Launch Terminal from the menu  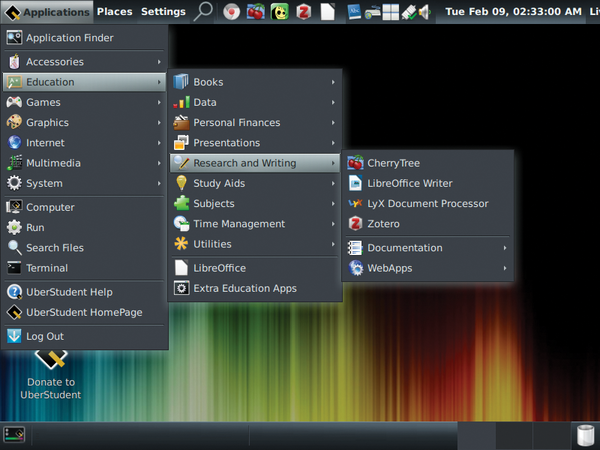coord(84,268)
